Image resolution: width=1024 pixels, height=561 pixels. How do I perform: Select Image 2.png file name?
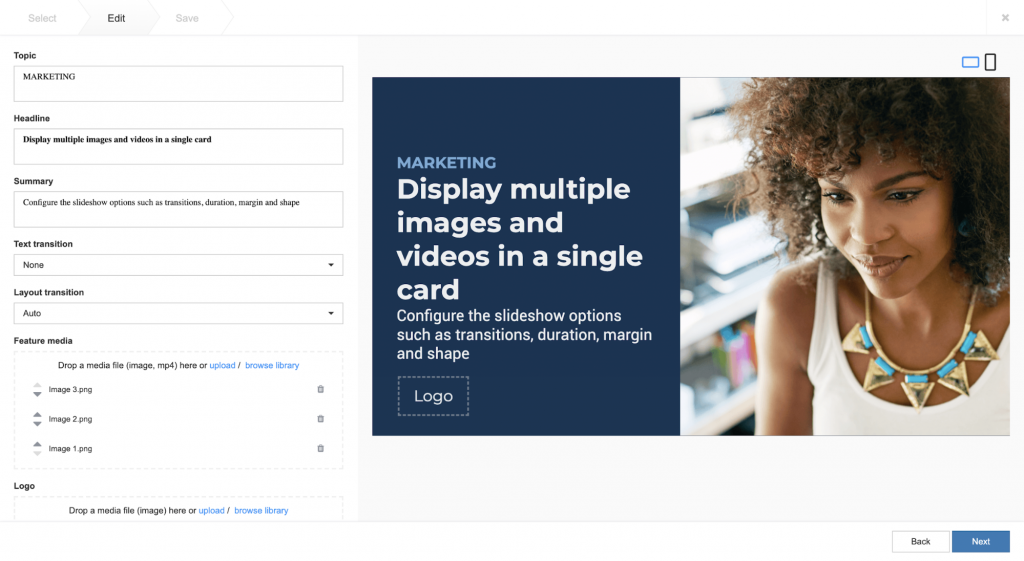71,419
